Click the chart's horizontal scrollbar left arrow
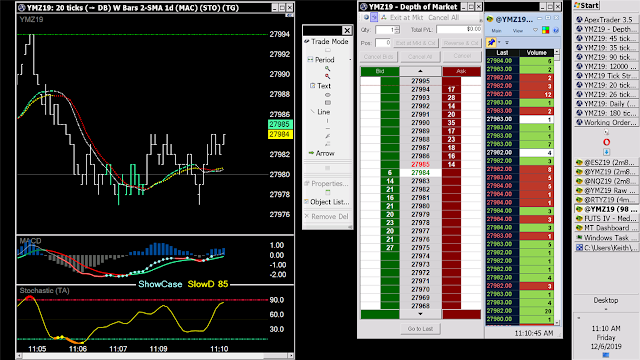 click(x=19, y=356)
